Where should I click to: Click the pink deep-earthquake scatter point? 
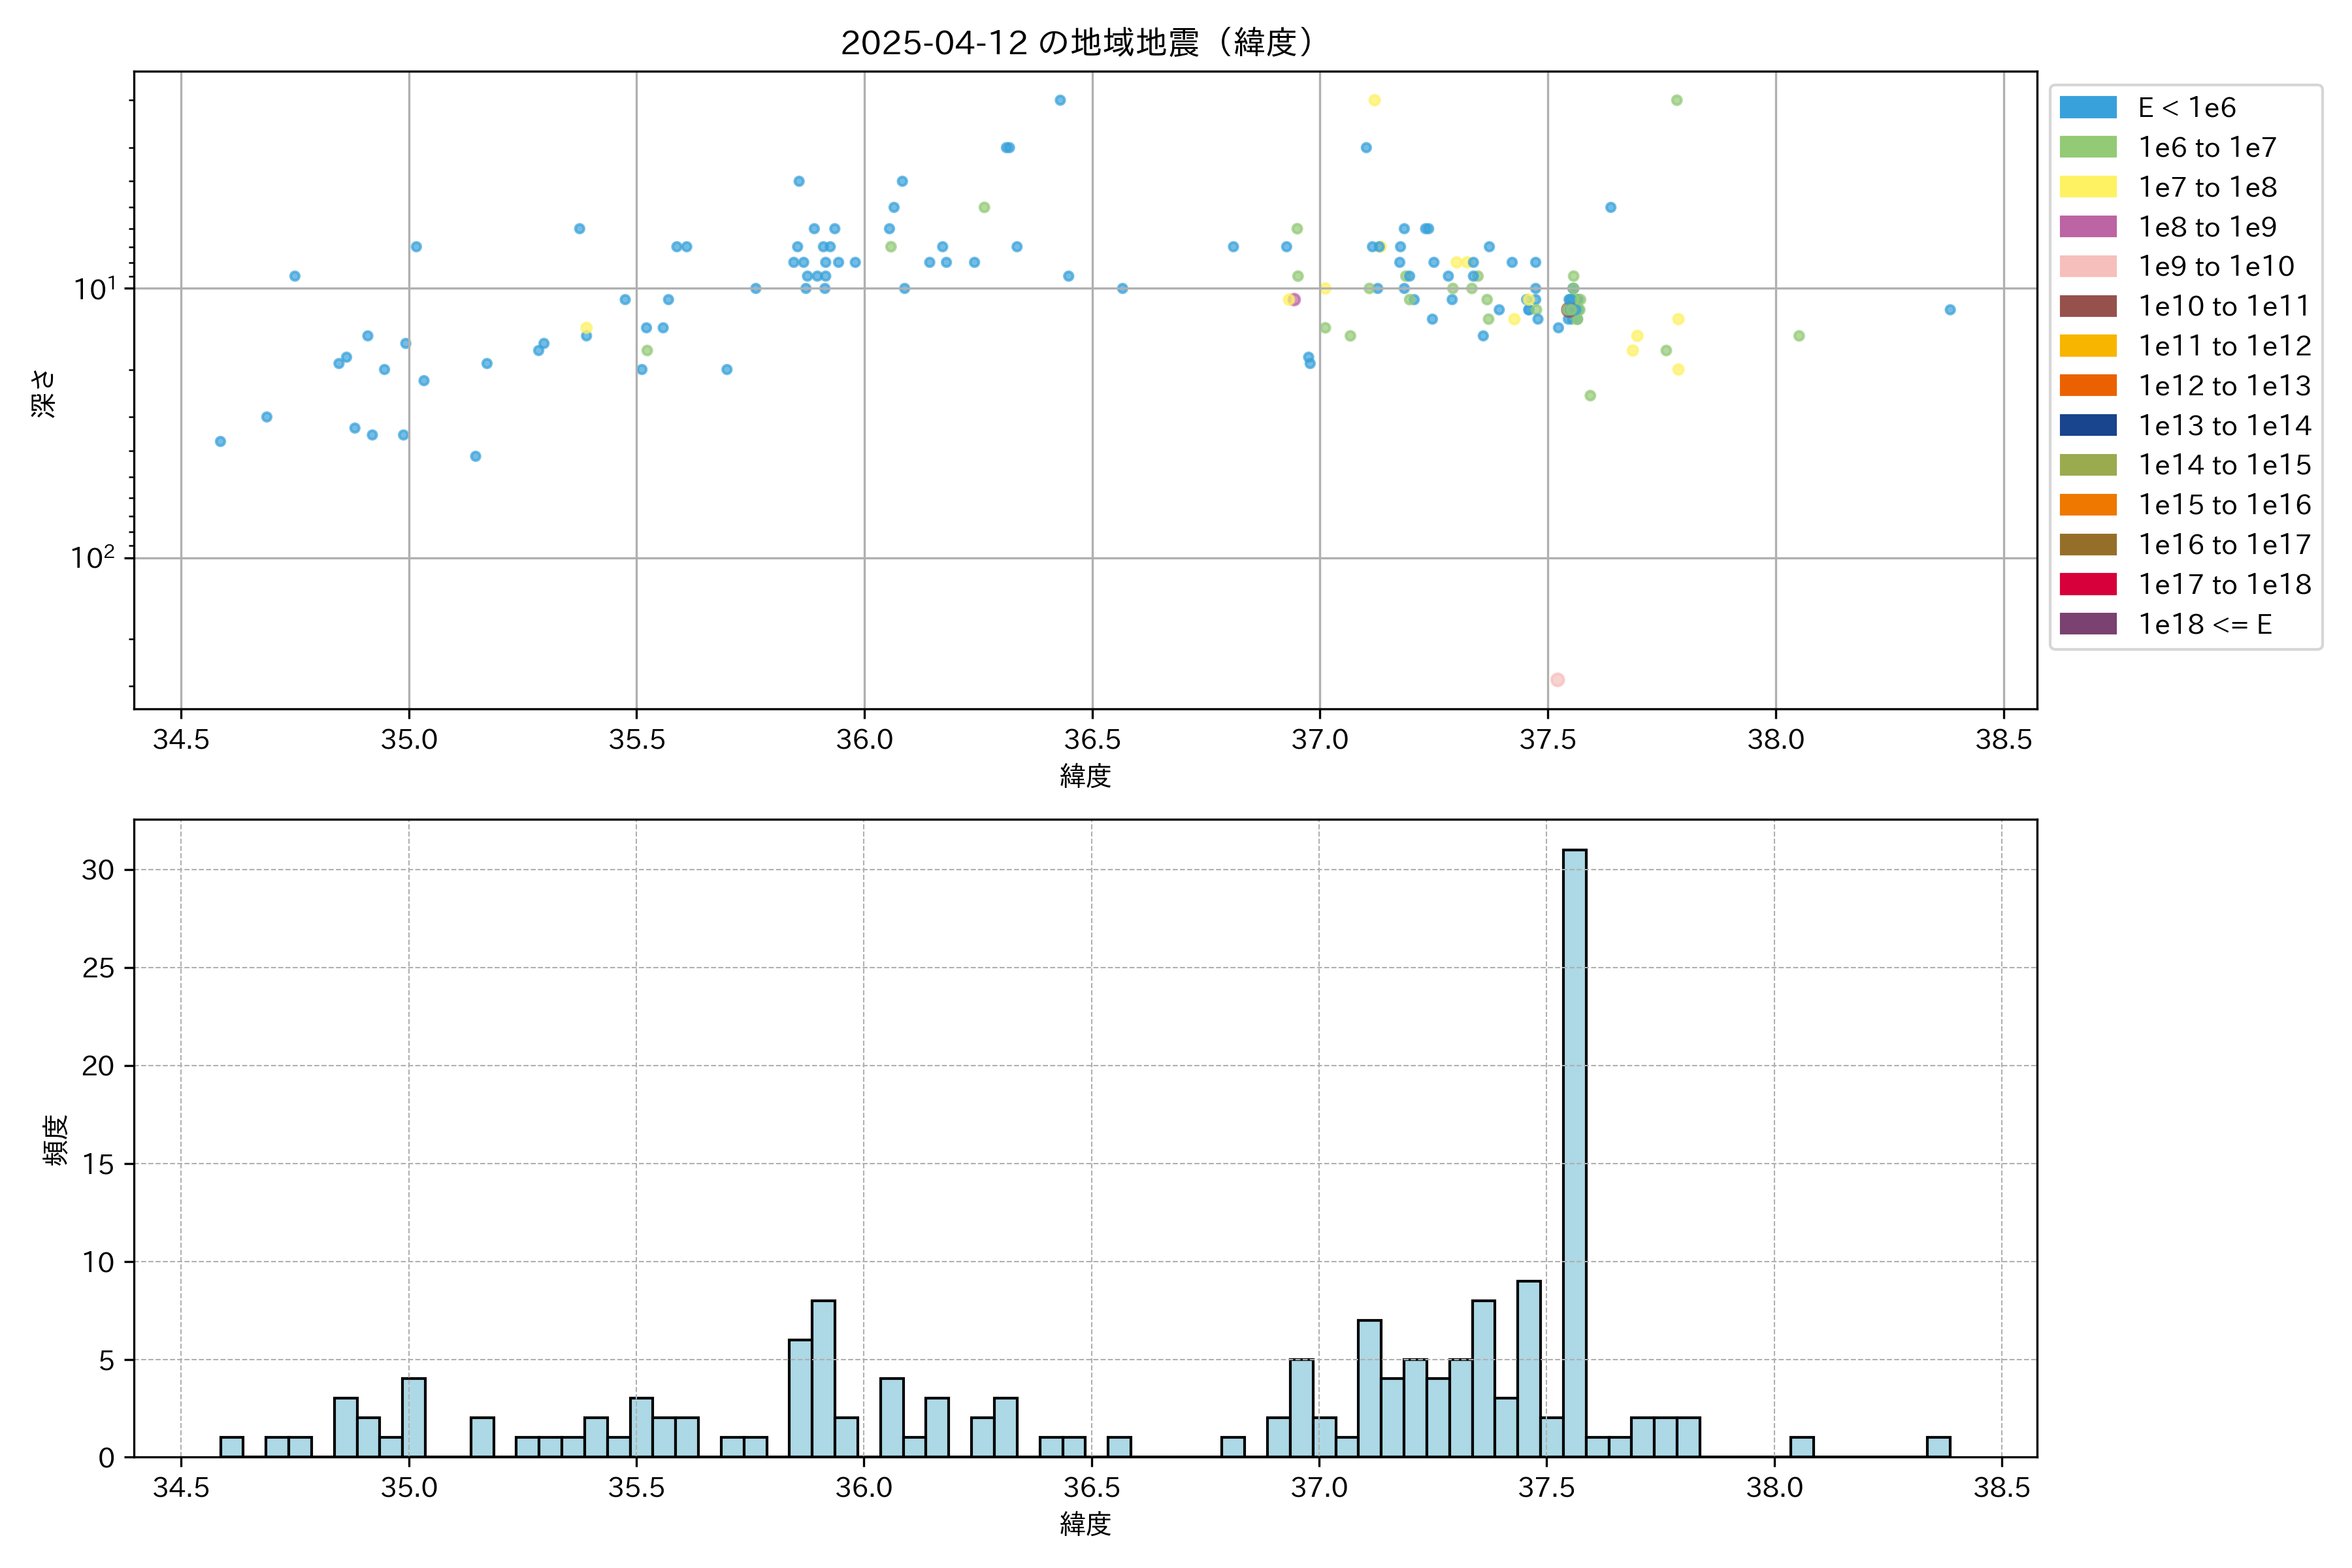tap(1557, 680)
